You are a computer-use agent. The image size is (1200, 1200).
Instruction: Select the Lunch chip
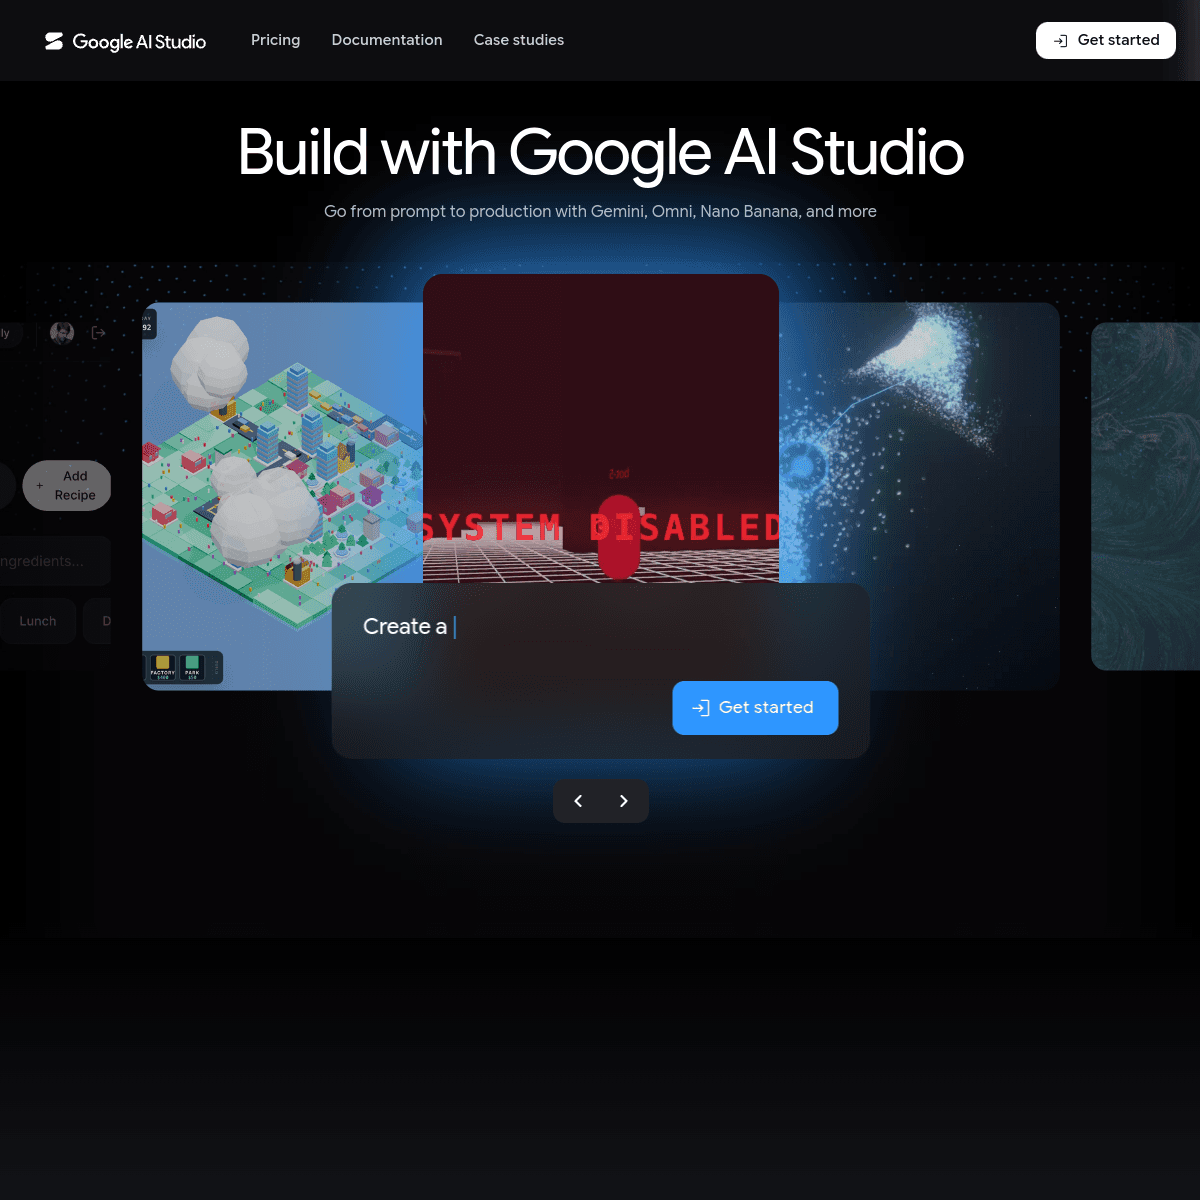(38, 621)
